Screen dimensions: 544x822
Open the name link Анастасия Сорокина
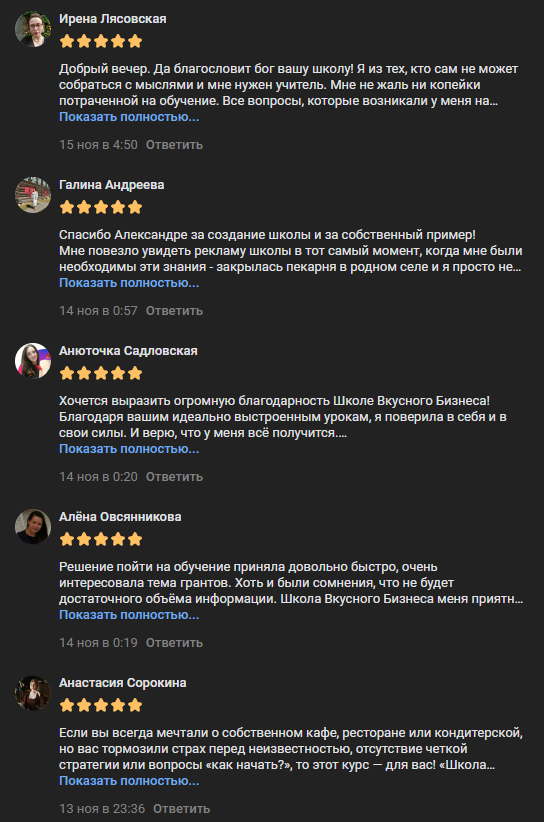pos(123,683)
